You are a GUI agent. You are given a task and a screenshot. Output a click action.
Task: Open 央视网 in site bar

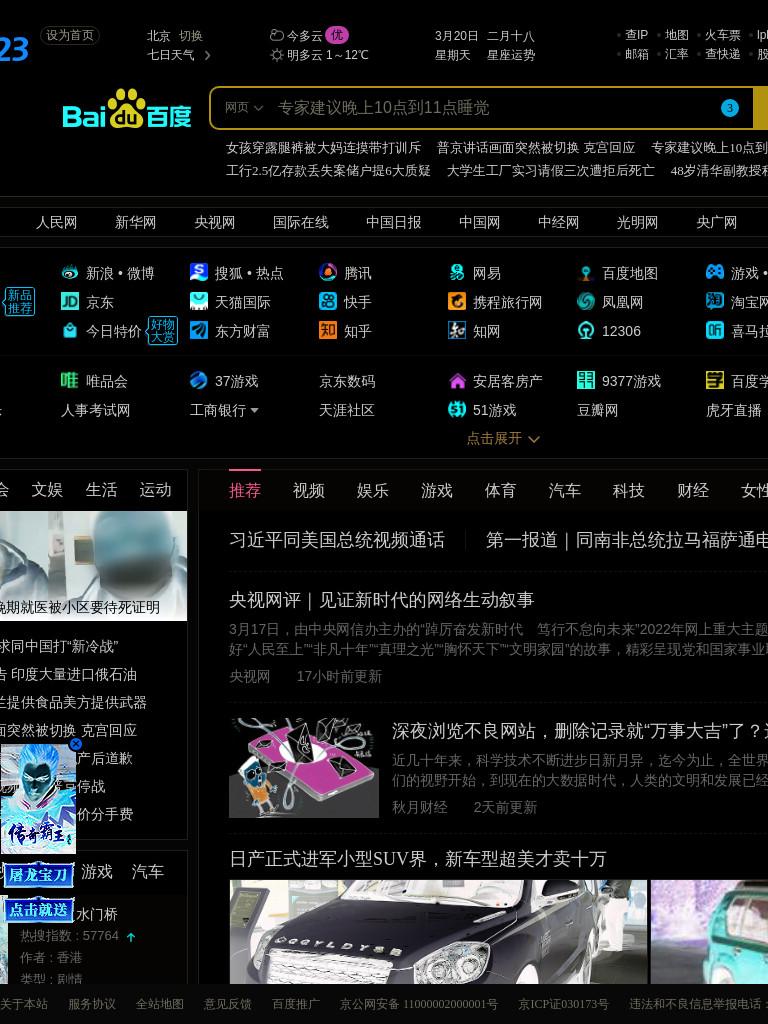pos(214,223)
